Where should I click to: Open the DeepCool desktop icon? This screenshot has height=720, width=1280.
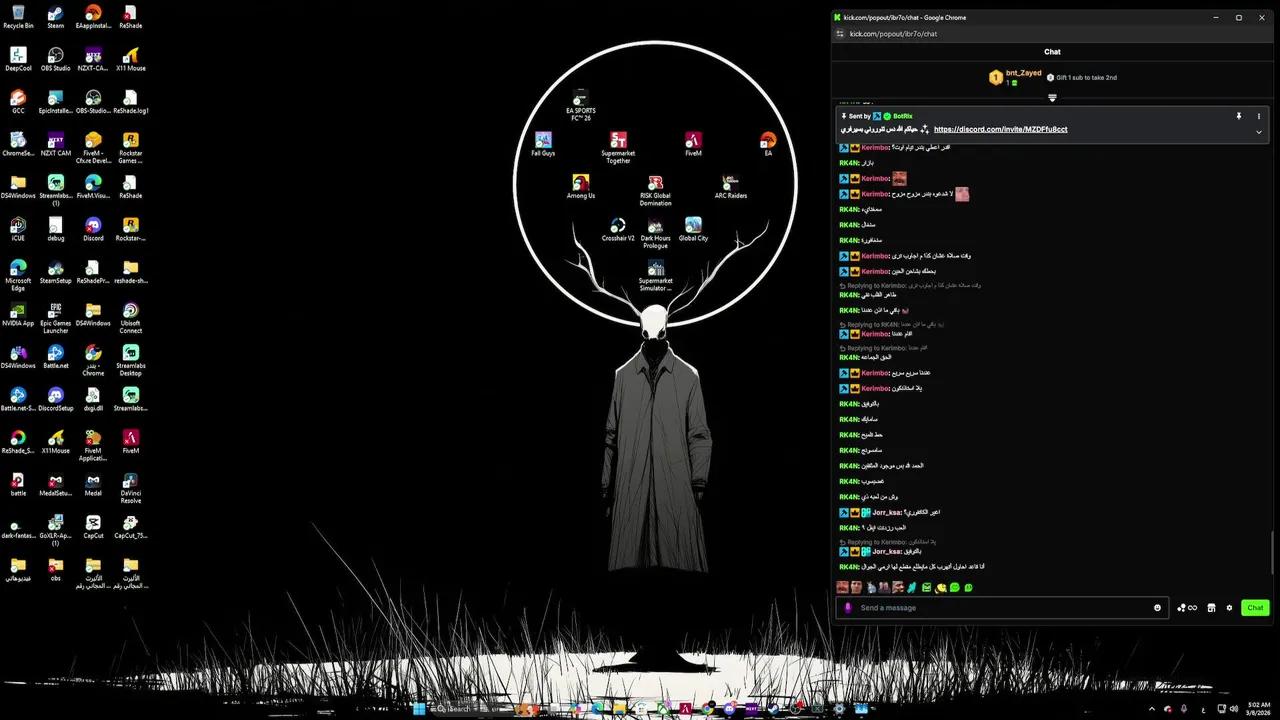(18, 60)
